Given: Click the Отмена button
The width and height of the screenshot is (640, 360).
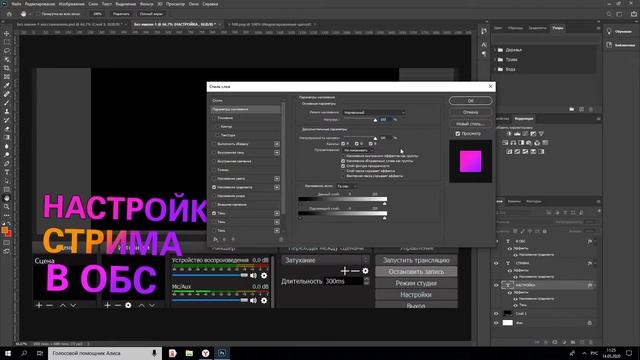Looking at the screenshot, I should click(x=471, y=112).
